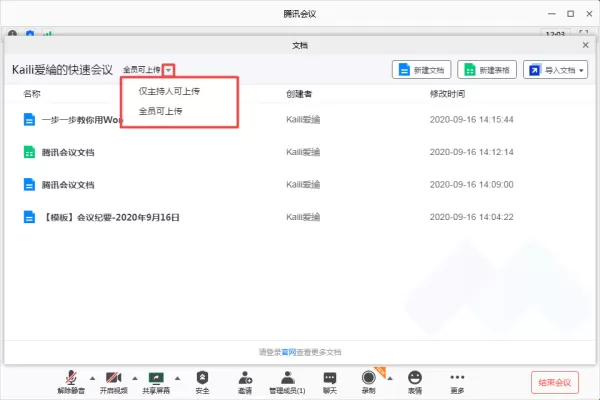The image size is (600, 400).
Task: Click the 修改时间 column header
Action: pos(447,94)
